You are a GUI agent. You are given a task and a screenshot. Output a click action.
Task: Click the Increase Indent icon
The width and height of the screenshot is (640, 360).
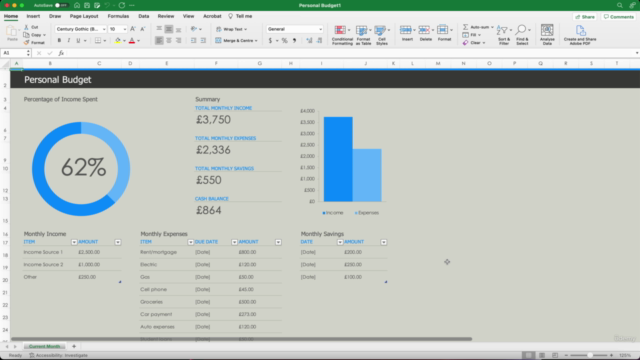[x=203, y=40]
